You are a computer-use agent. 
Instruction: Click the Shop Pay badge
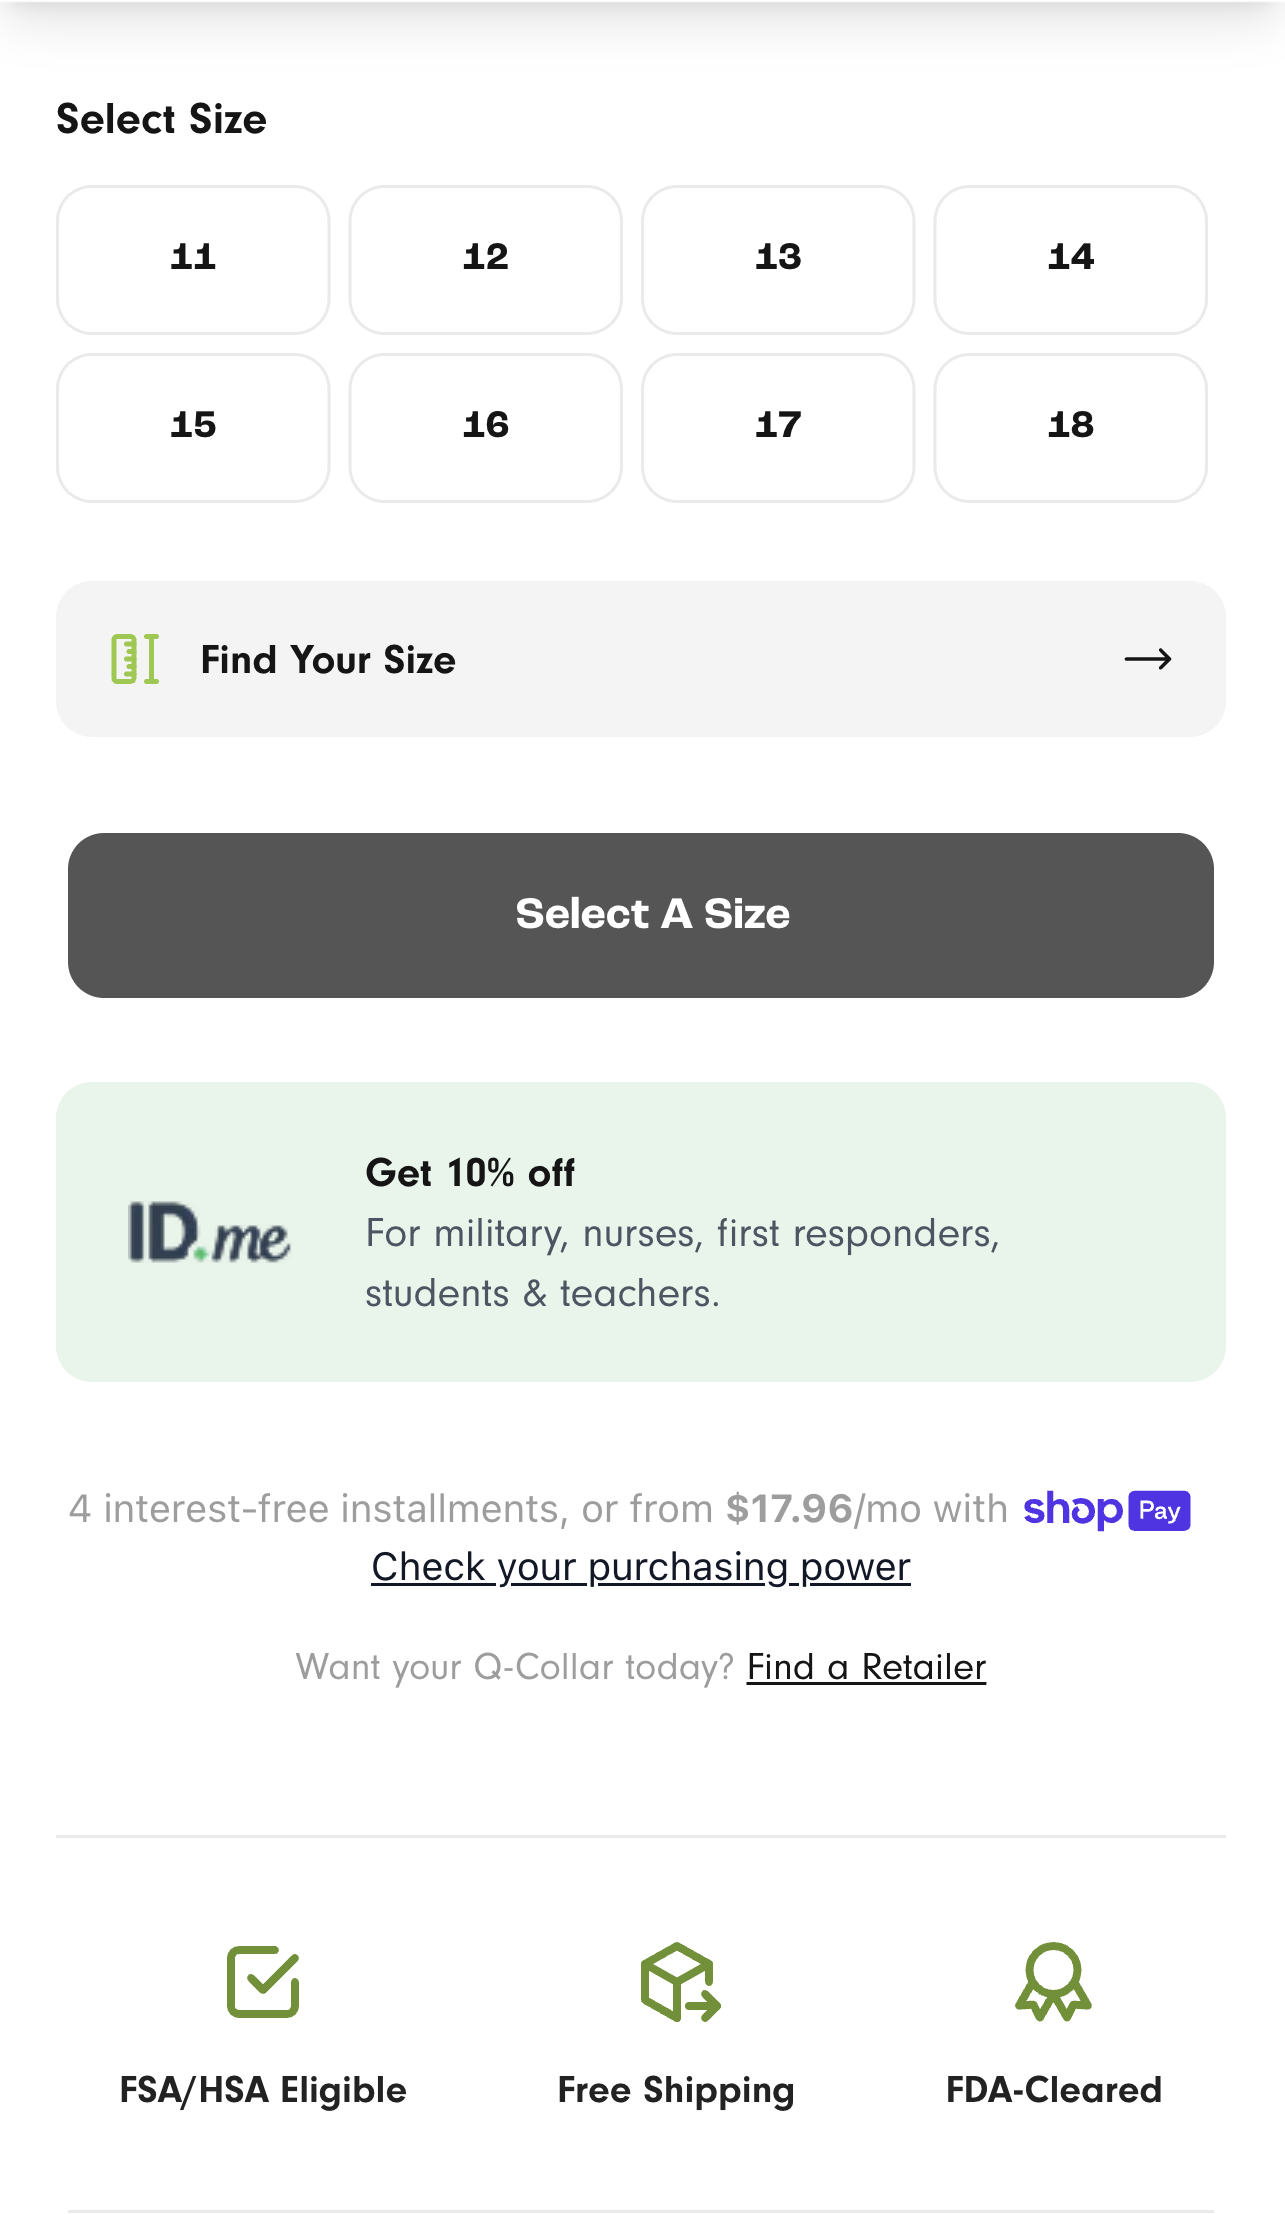click(1106, 1510)
